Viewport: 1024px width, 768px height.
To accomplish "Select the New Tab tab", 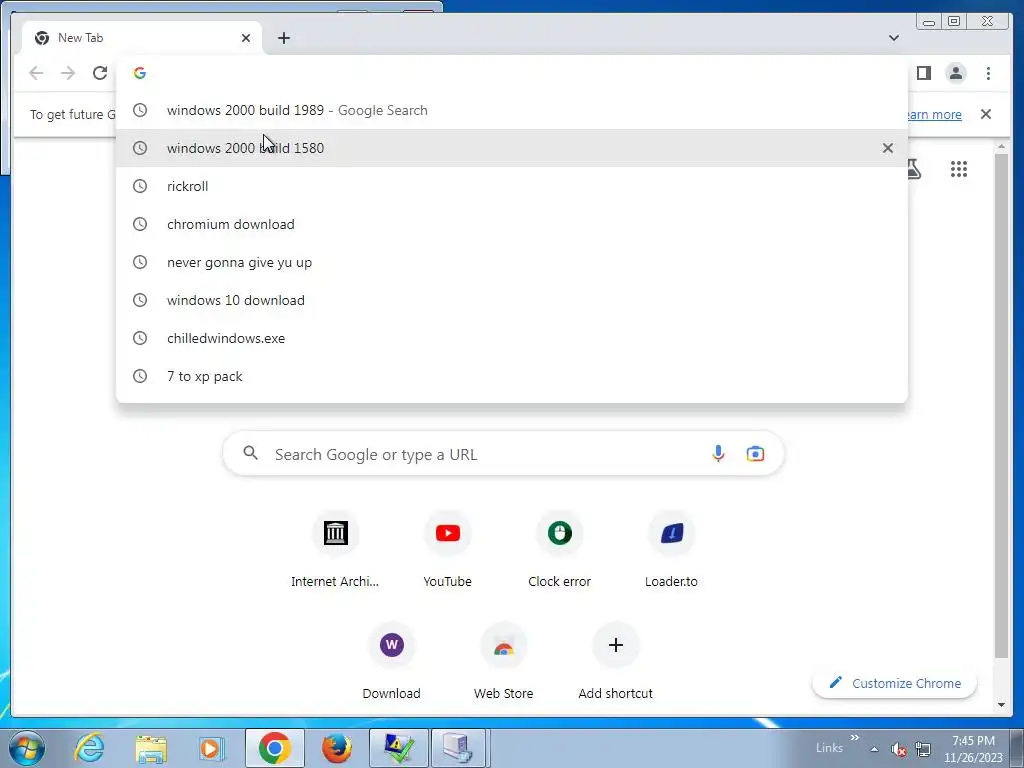I will tap(142, 38).
